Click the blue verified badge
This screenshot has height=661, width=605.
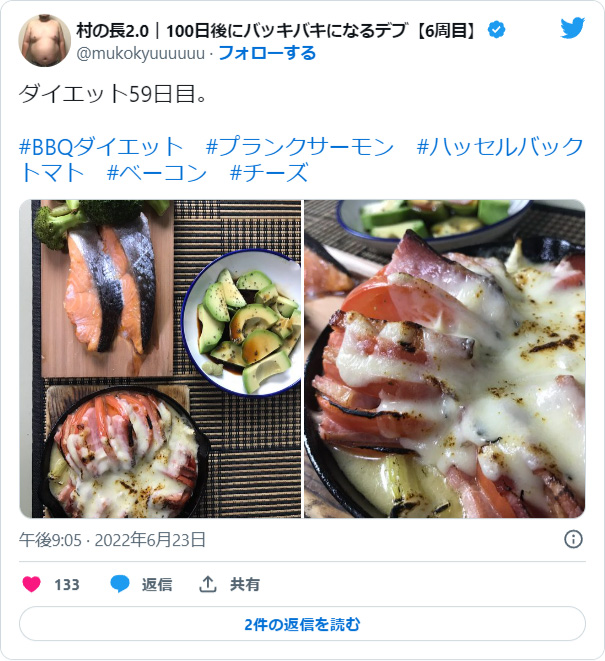(496, 30)
